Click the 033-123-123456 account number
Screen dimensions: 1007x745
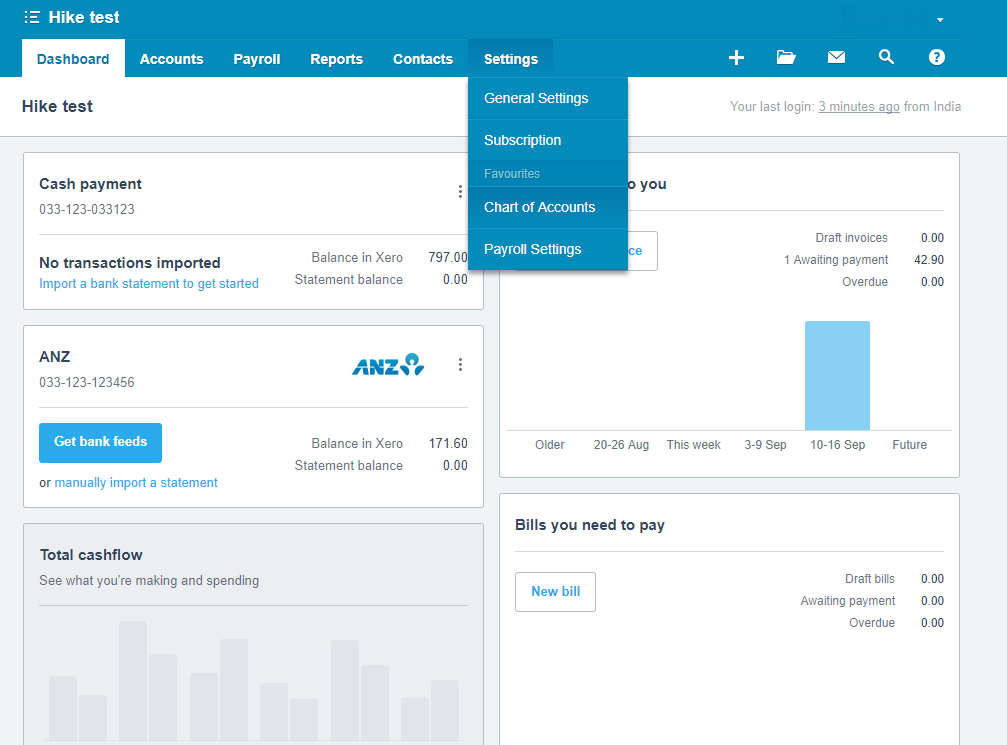point(87,382)
